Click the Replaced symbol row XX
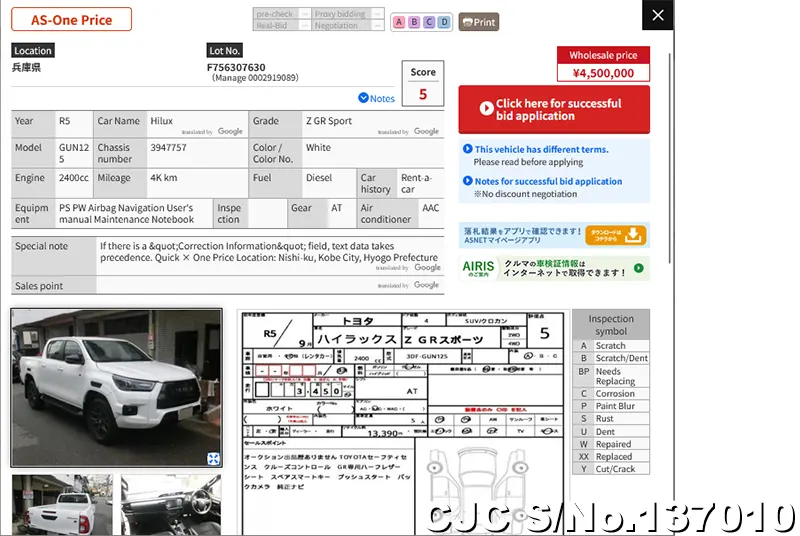The image size is (800, 536). [x=611, y=456]
